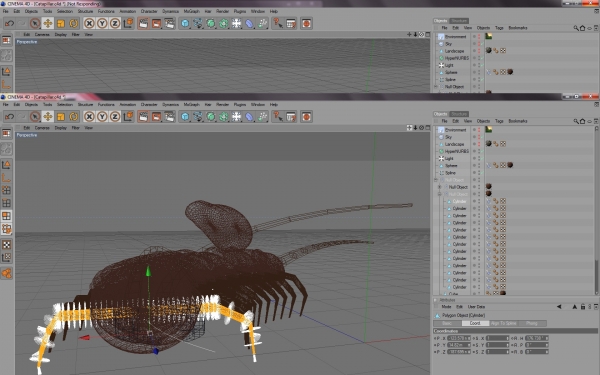
Task: Click the home icon in front Object Manager
Action: (582, 121)
